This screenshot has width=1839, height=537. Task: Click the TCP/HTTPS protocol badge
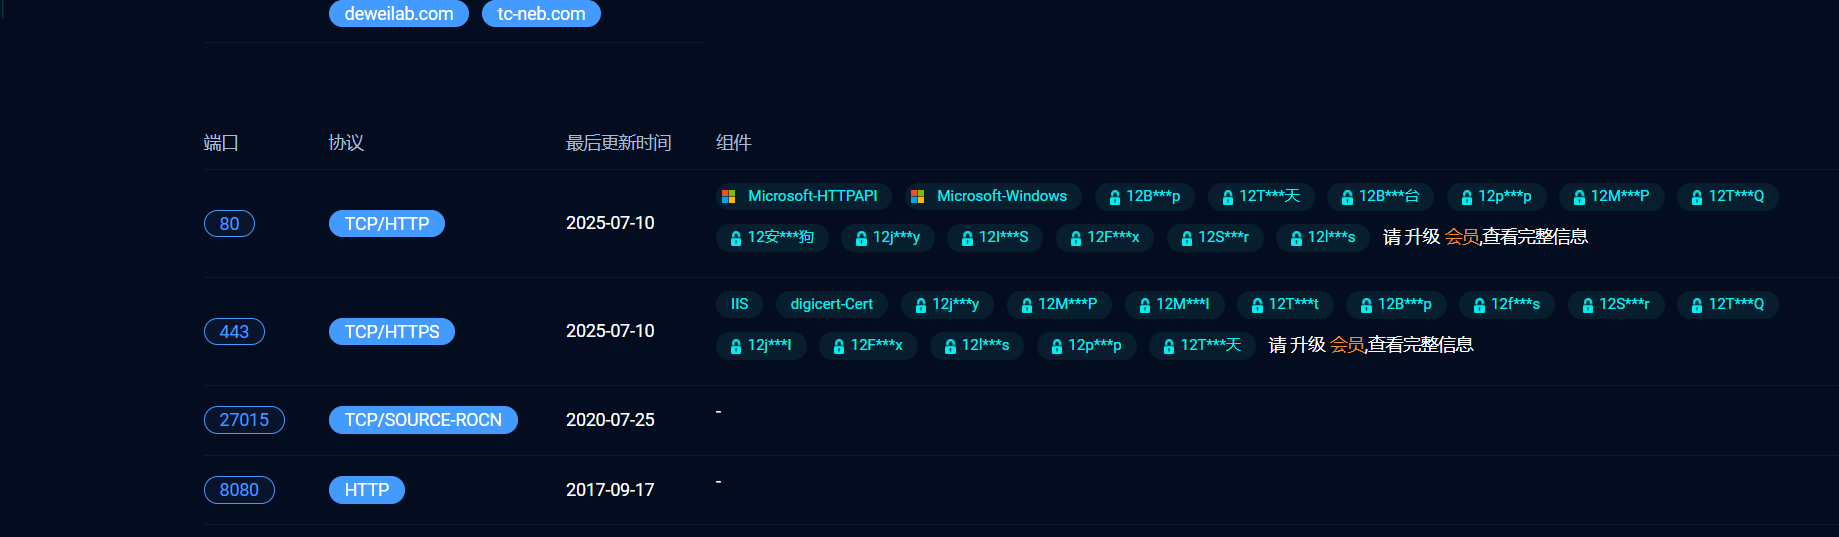tap(392, 331)
